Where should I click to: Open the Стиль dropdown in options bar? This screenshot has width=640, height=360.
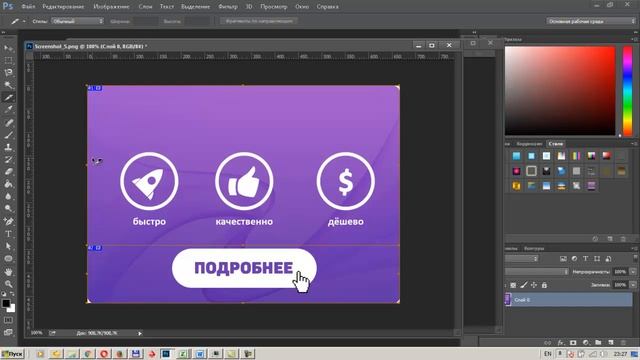[x=78, y=21]
